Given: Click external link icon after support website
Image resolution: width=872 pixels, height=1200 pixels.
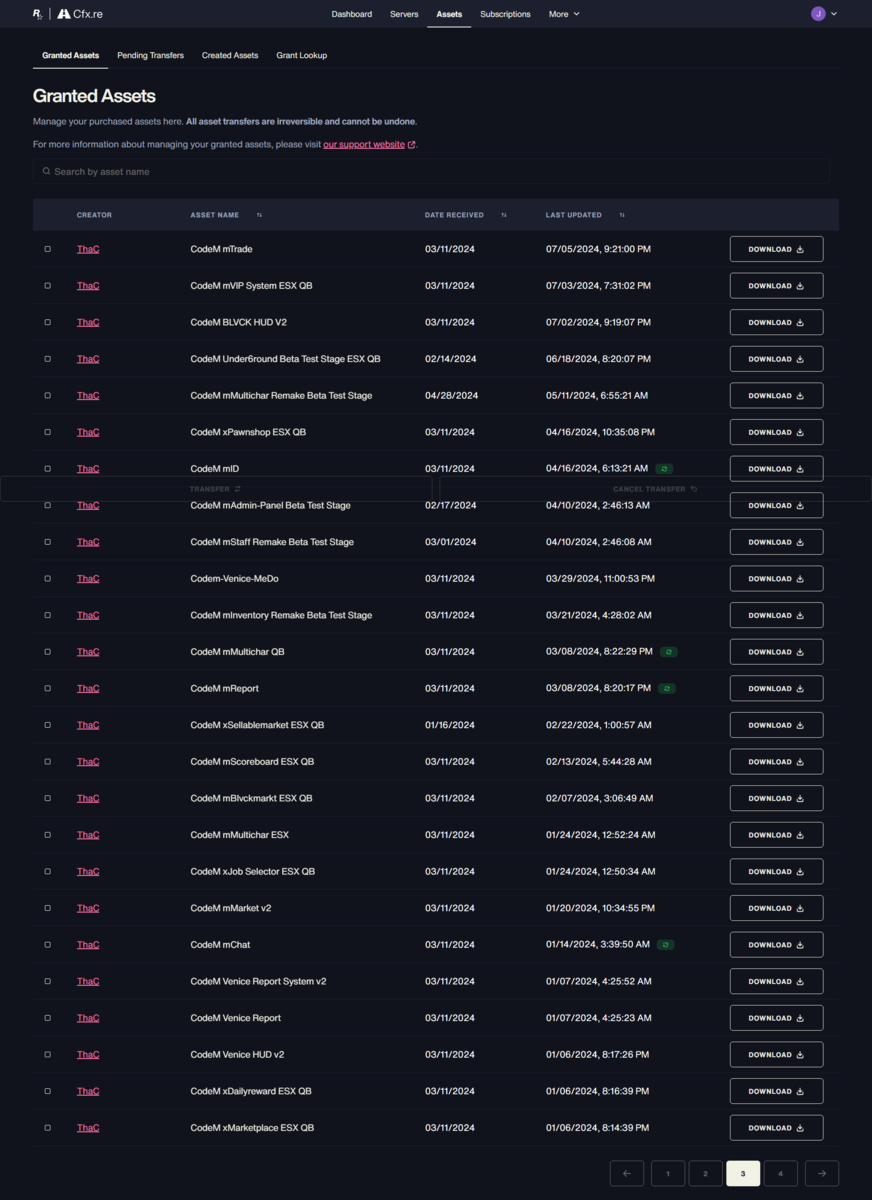Looking at the screenshot, I should (x=412, y=145).
